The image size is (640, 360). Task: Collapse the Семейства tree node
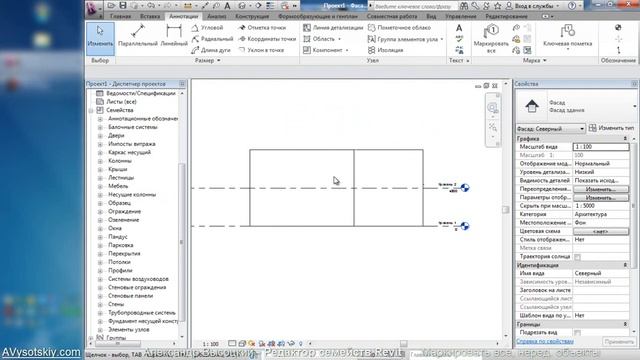(91, 111)
